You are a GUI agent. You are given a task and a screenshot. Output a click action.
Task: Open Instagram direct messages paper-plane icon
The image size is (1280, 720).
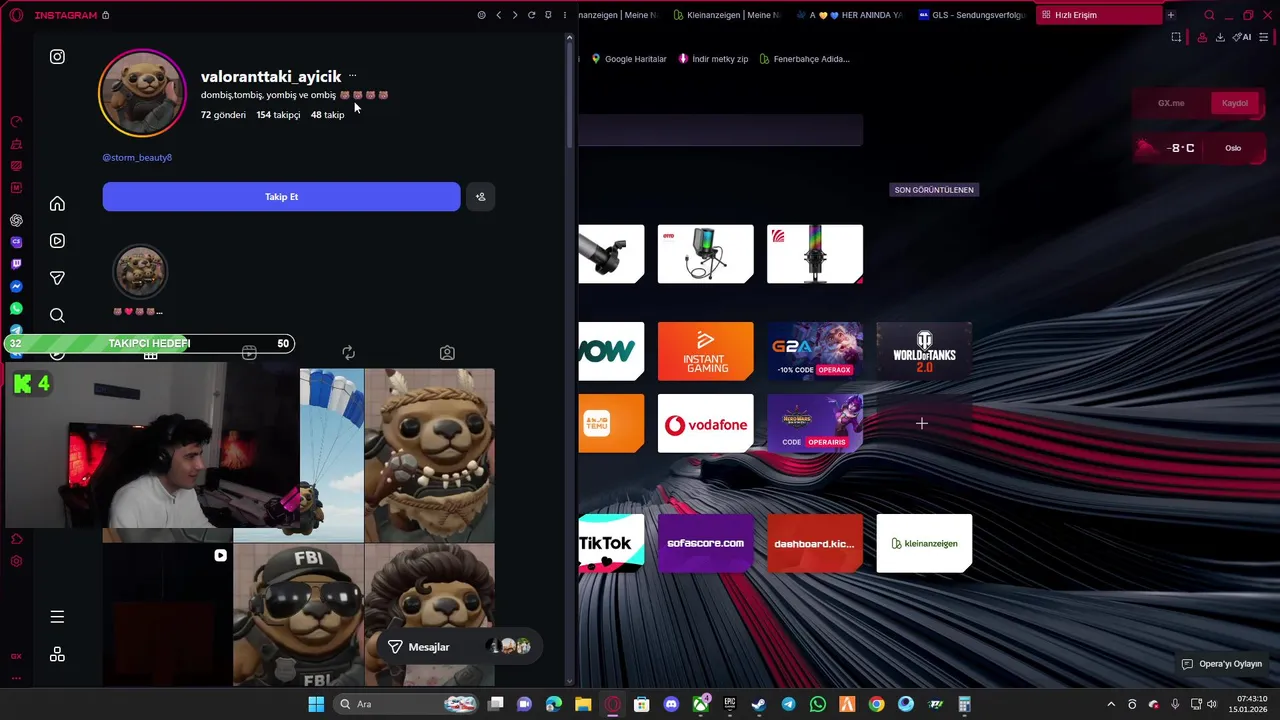(x=57, y=278)
